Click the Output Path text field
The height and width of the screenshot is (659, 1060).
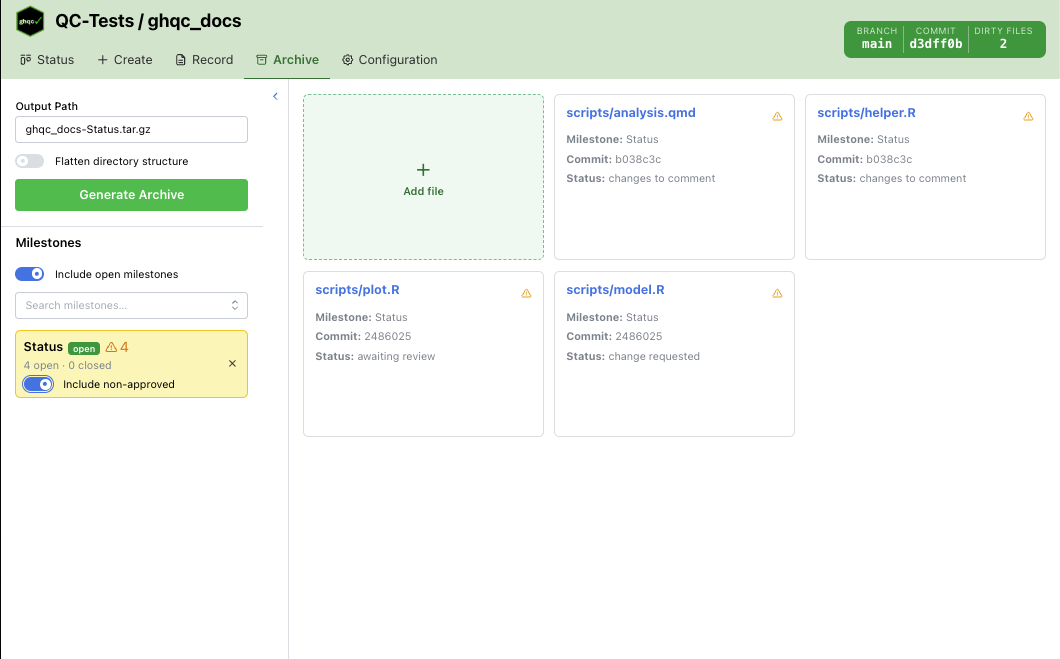pos(131,129)
